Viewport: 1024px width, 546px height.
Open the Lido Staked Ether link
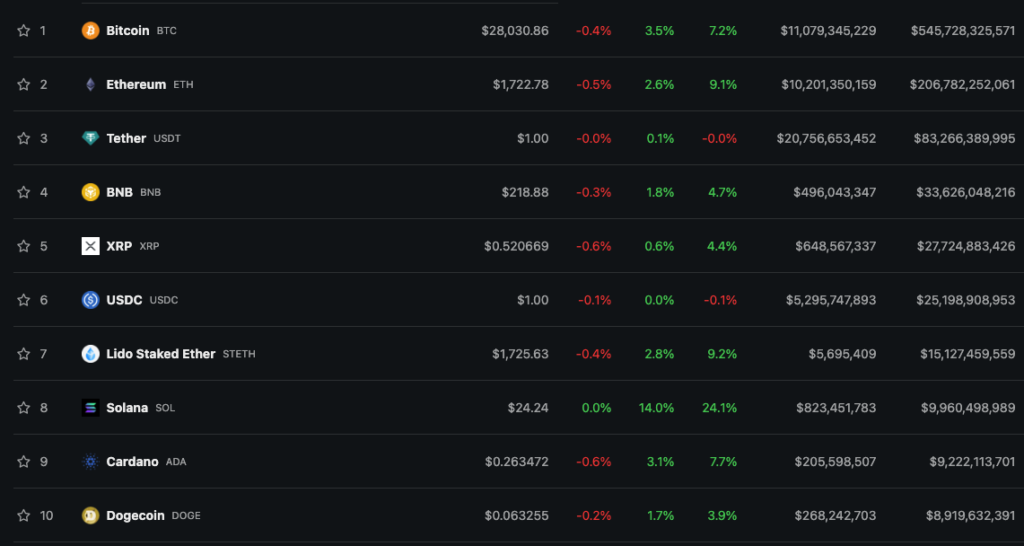tap(160, 354)
